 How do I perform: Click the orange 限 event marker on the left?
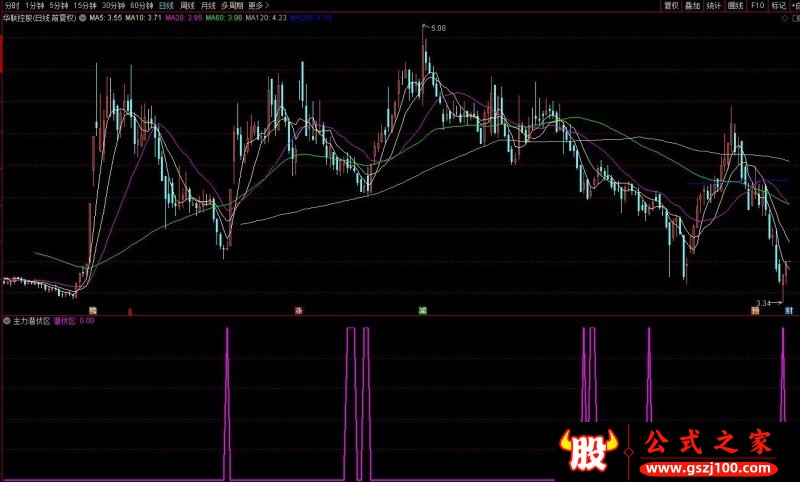click(93, 311)
